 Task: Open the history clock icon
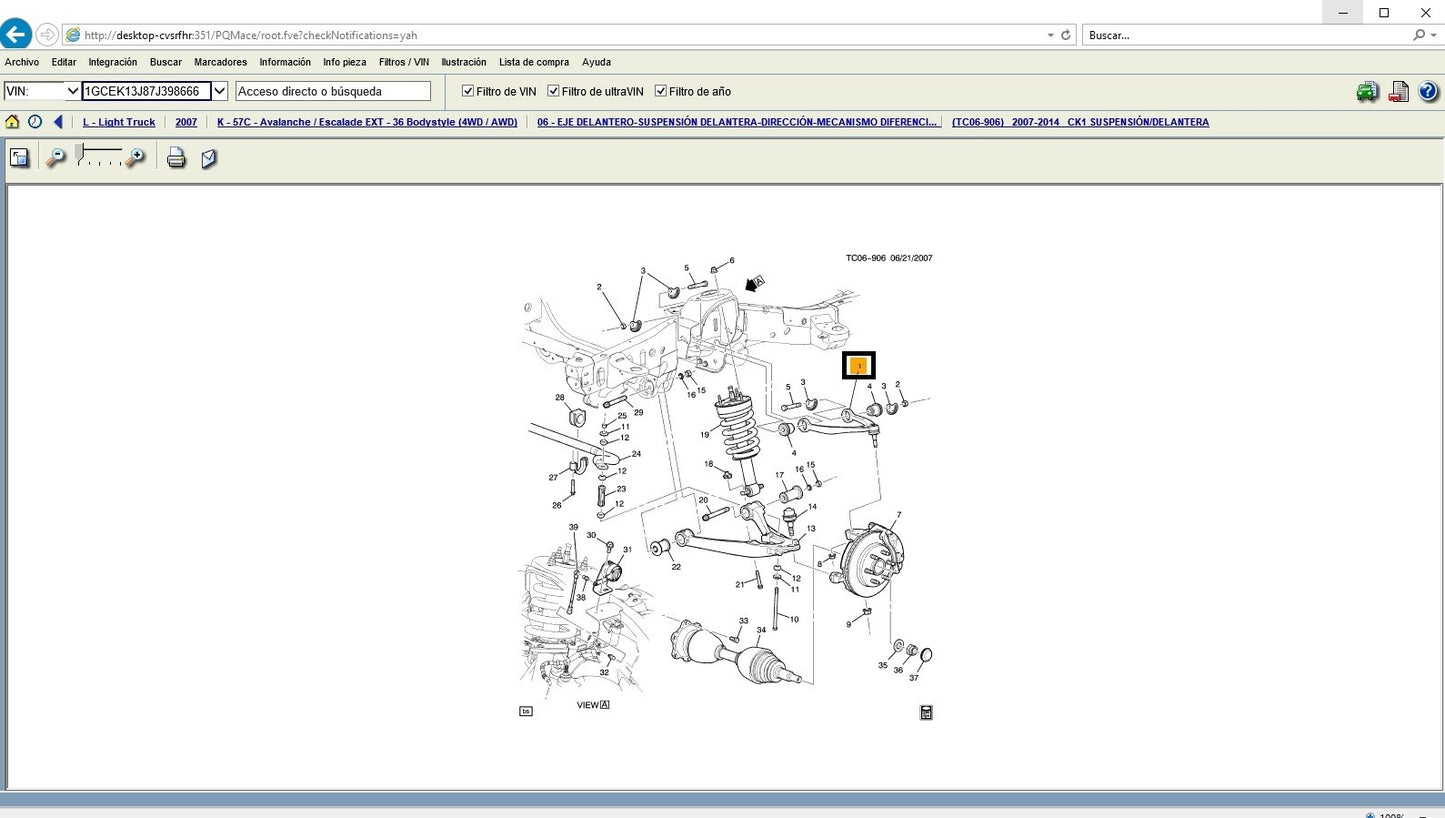35,122
